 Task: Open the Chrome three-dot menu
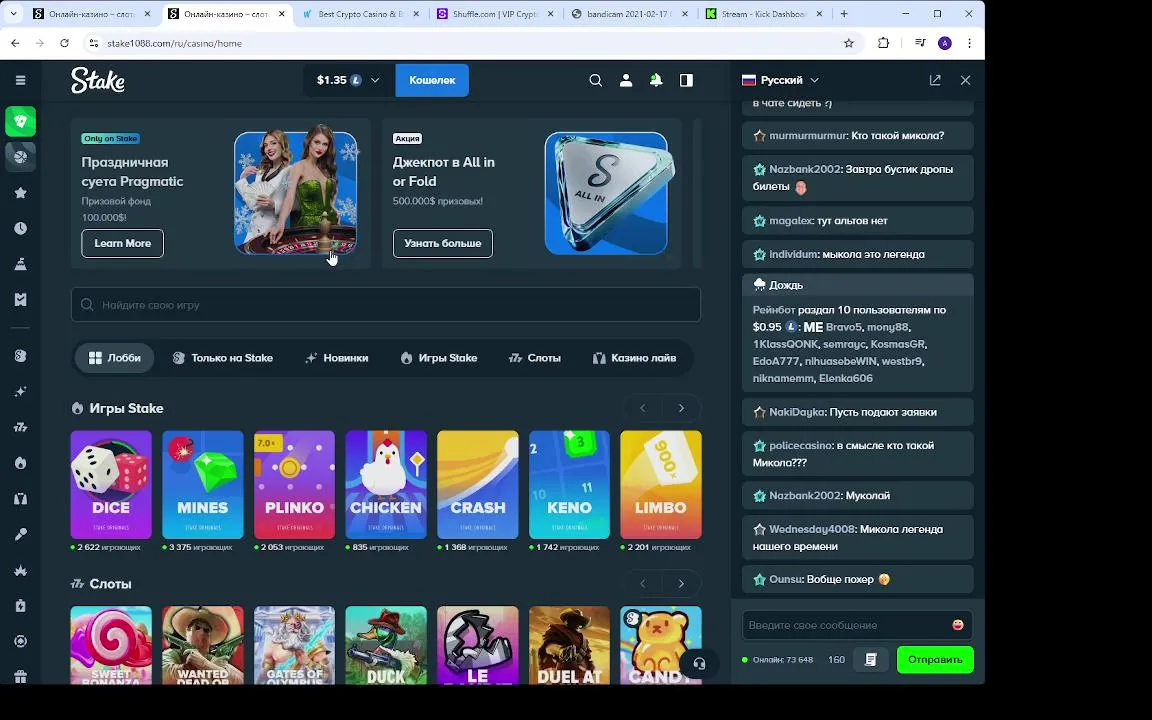969,43
